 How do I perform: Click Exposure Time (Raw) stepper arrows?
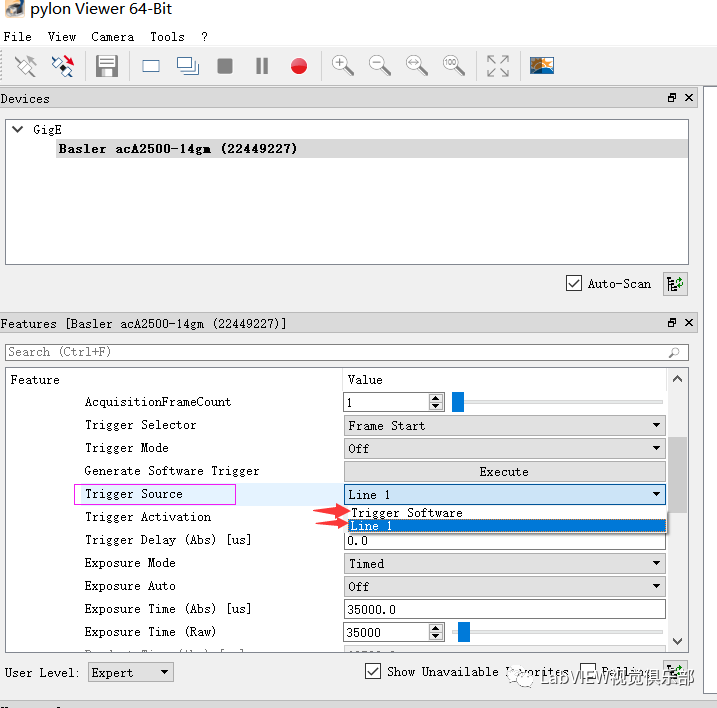click(436, 632)
